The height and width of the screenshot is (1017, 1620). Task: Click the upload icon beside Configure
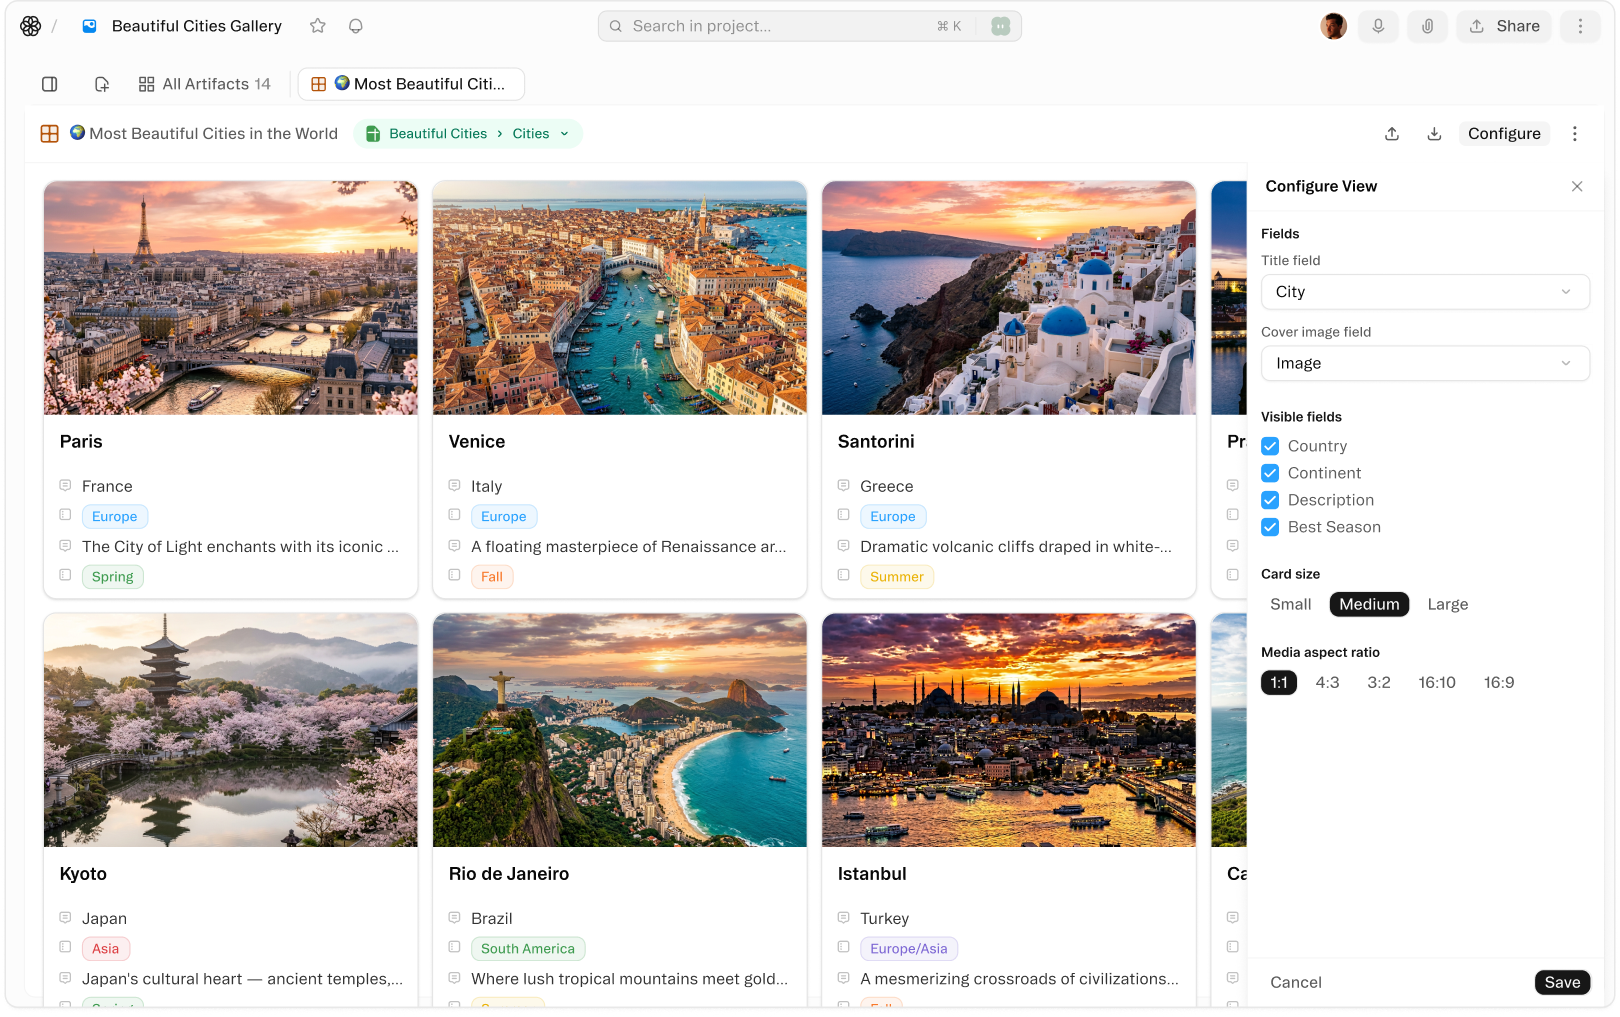coord(1392,134)
